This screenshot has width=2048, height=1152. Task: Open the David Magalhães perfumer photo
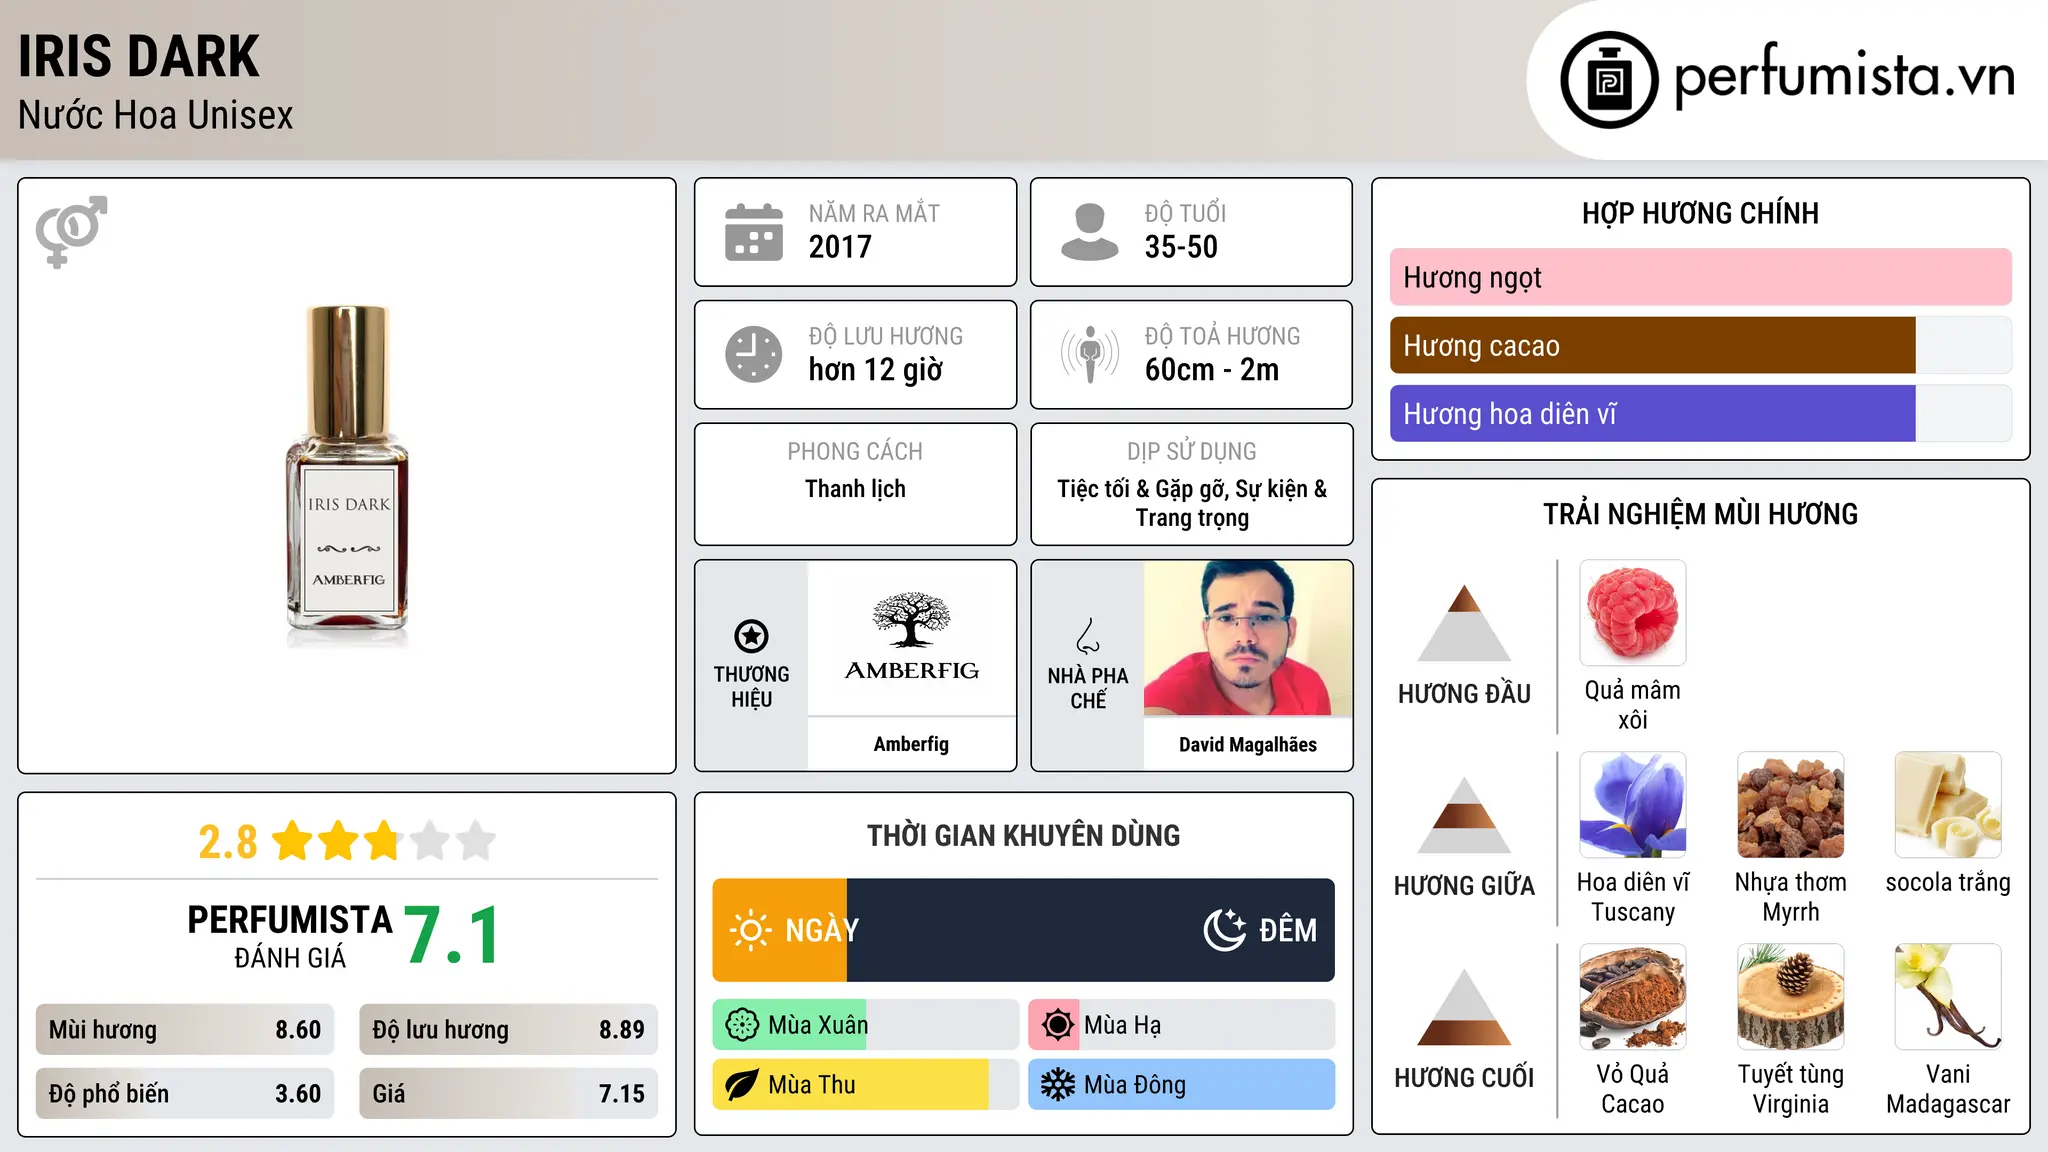[x=1248, y=638]
